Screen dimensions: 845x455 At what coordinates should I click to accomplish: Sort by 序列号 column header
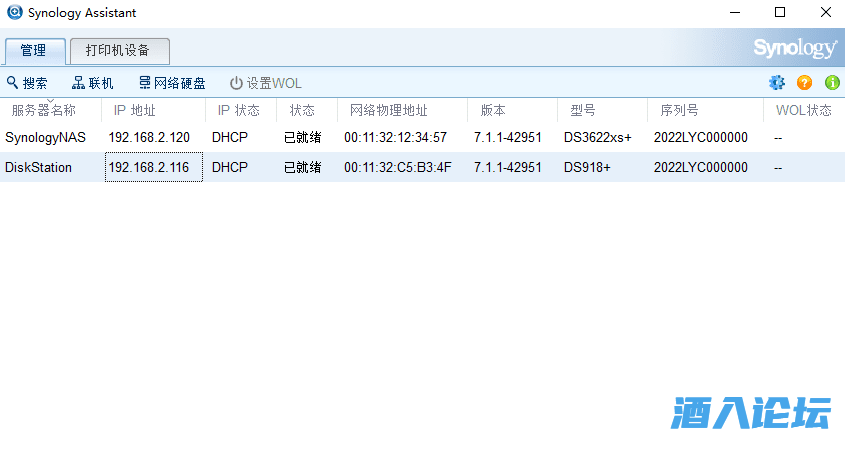[705, 111]
